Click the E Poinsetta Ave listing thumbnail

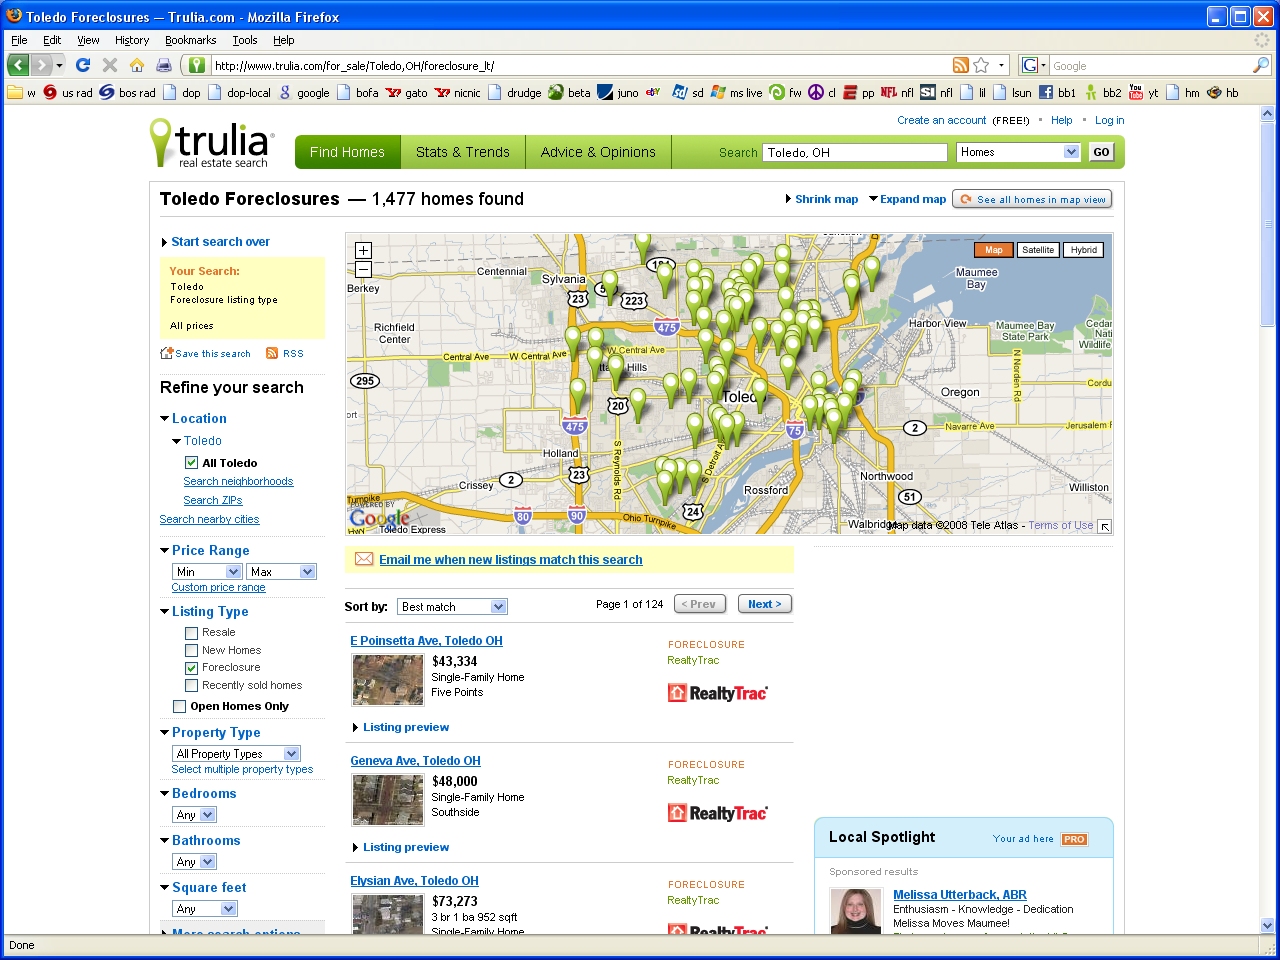pyautogui.click(x=388, y=680)
